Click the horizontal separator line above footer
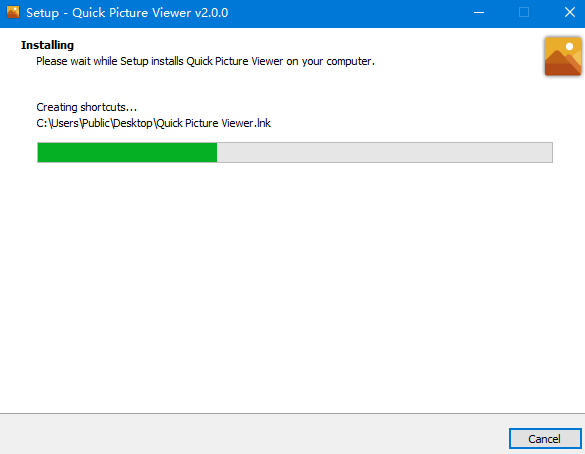This screenshot has width=585, height=454. [292, 413]
